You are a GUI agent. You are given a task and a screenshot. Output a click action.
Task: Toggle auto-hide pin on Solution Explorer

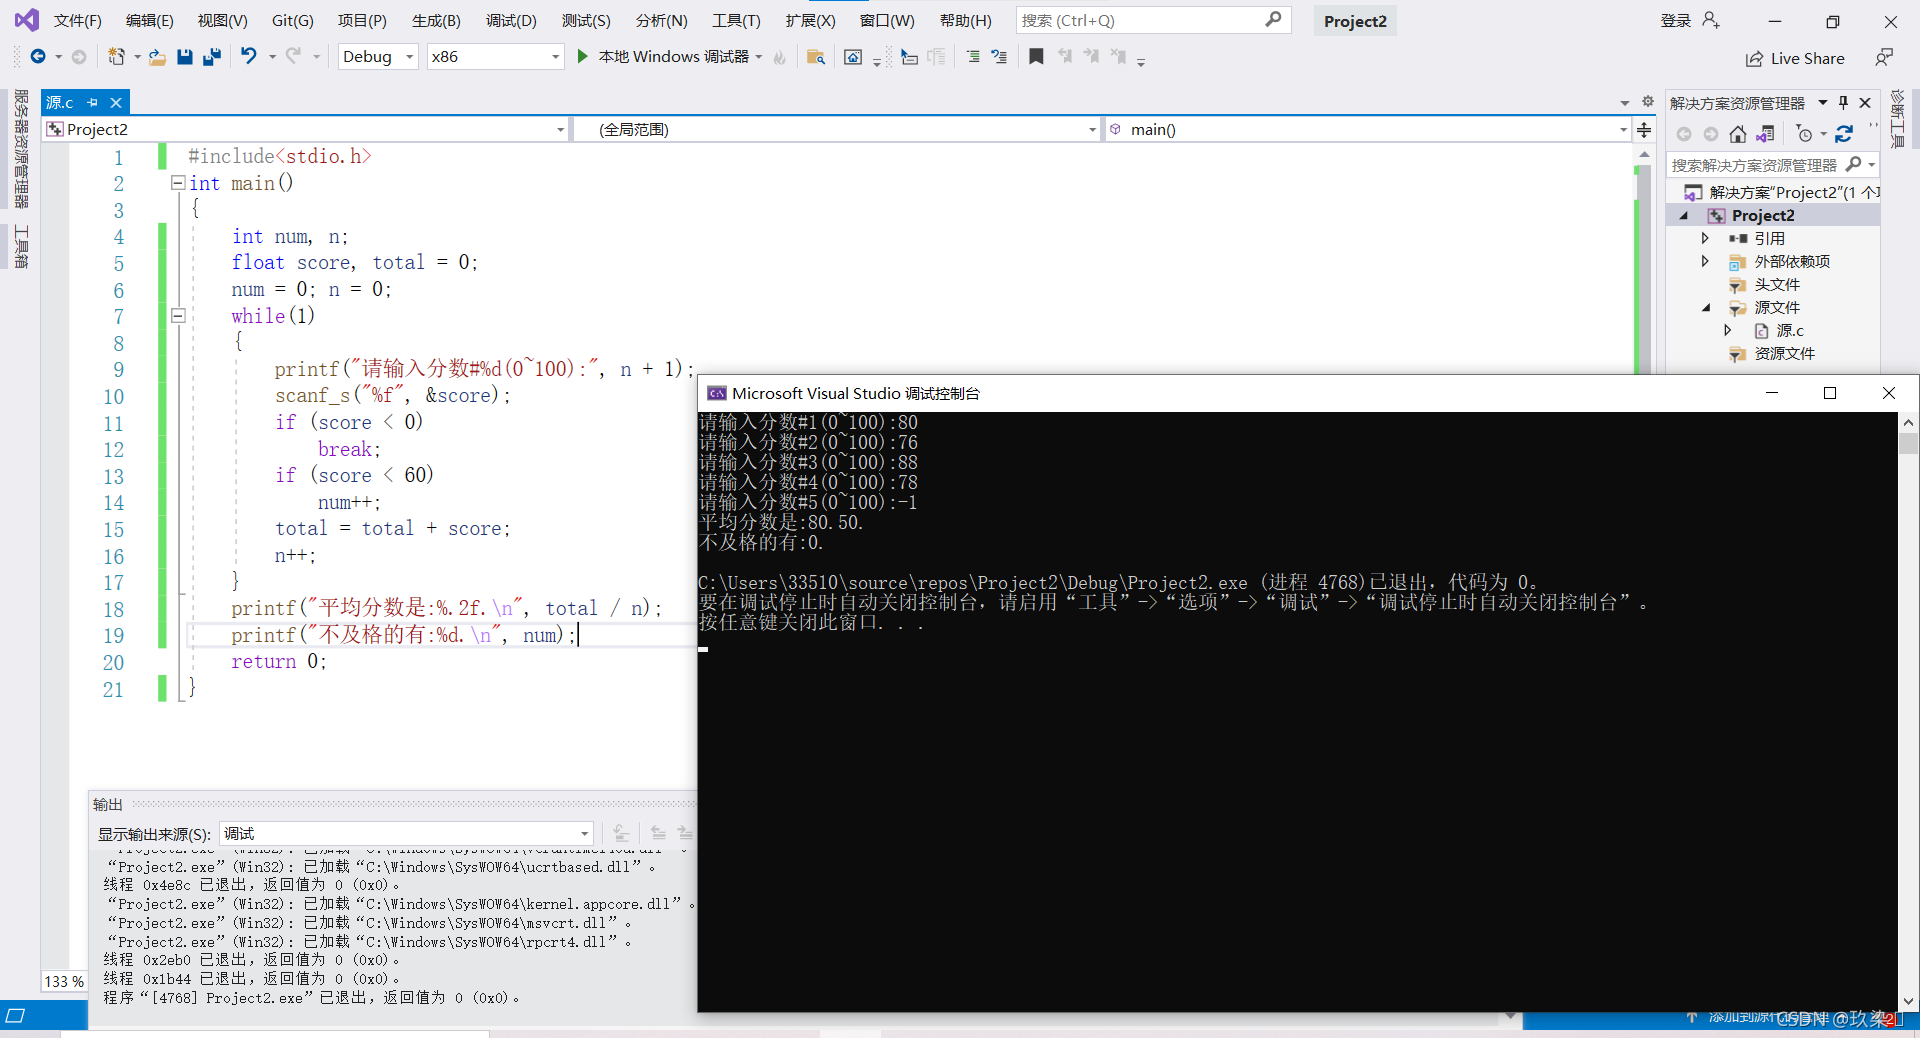tap(1843, 102)
